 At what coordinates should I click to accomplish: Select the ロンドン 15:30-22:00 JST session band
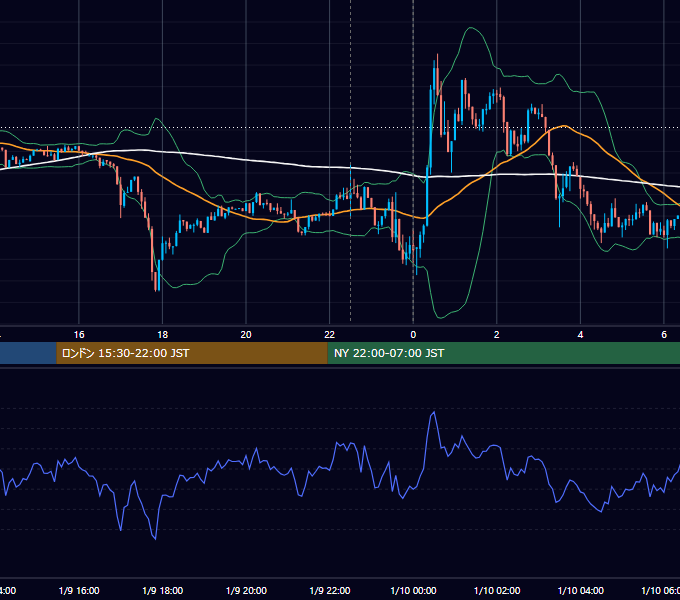(x=192, y=353)
